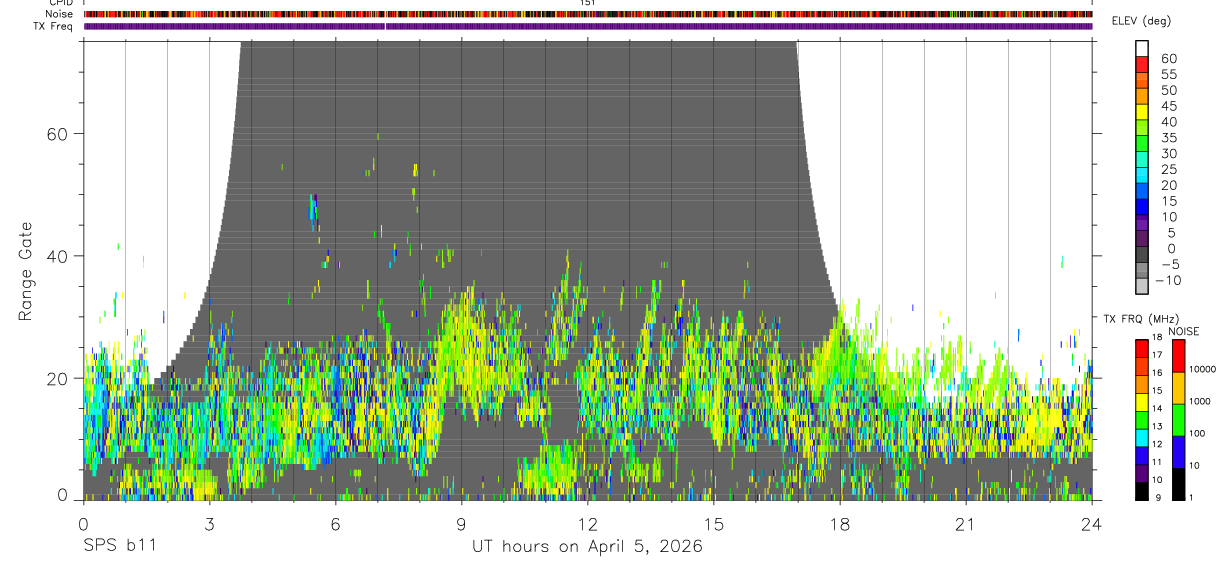Pick the blue segment of the NOISE colorbar
Image resolution: width=1228 pixels, height=567 pixels.
pos(1177,452)
